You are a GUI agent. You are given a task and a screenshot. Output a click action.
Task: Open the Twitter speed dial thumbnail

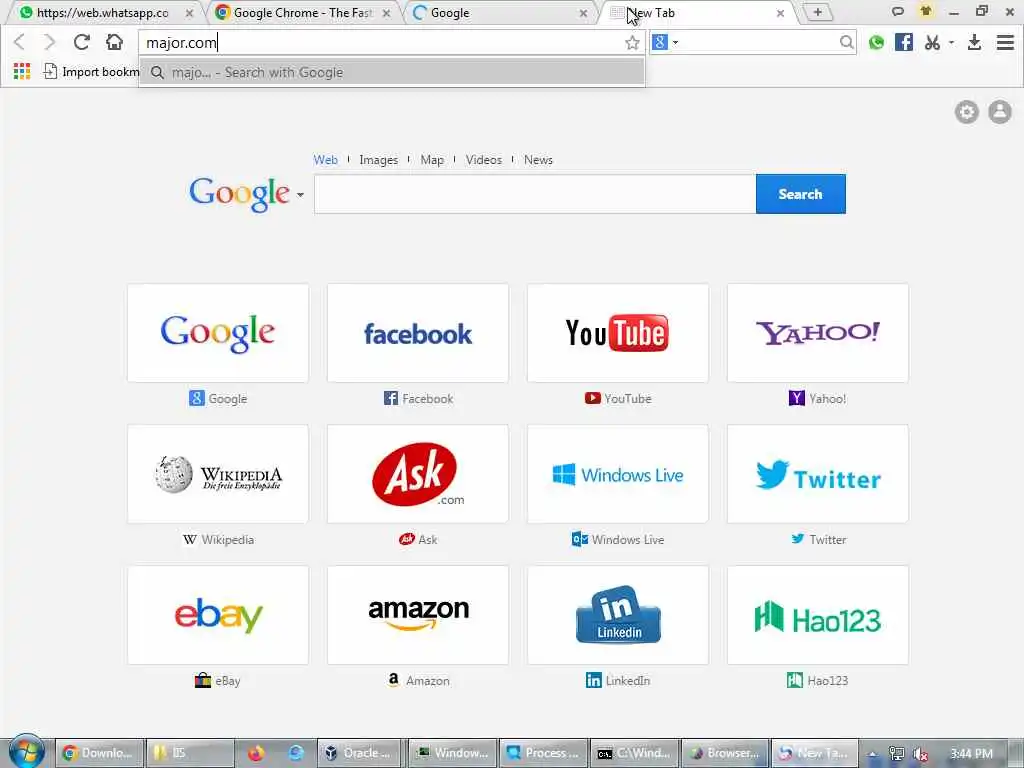point(818,474)
